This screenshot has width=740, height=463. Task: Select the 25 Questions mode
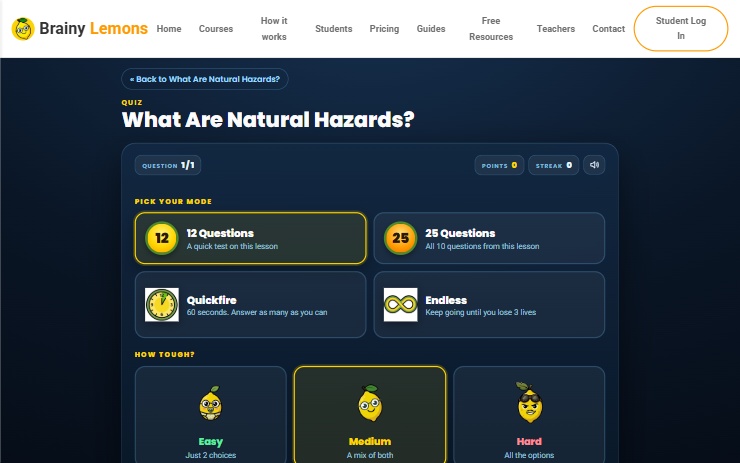(489, 238)
